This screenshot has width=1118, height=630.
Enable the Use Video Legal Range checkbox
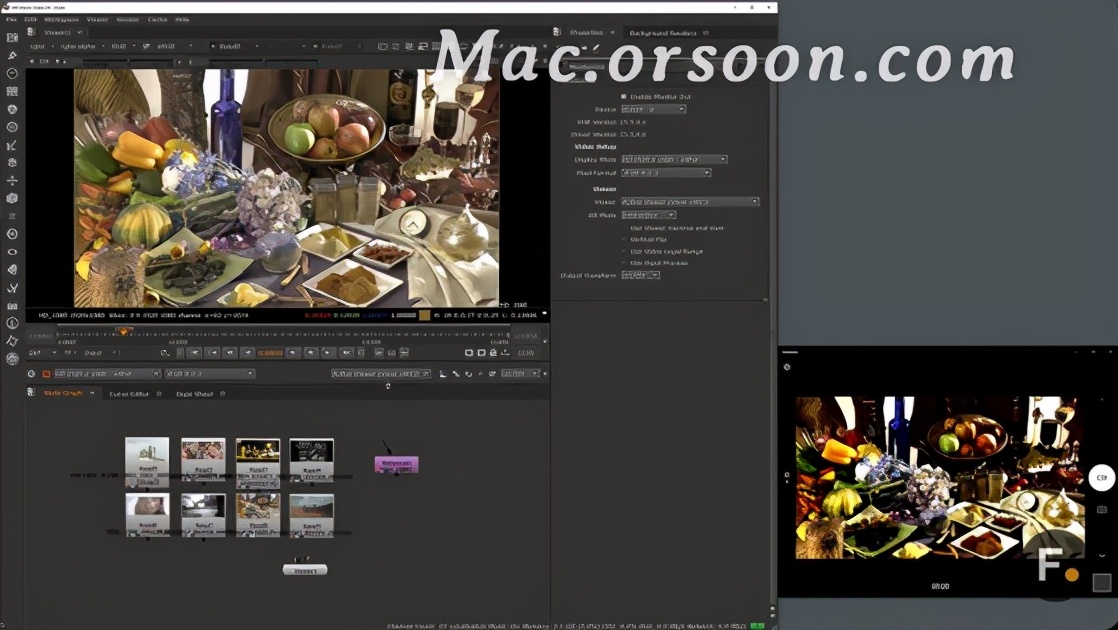coord(624,251)
